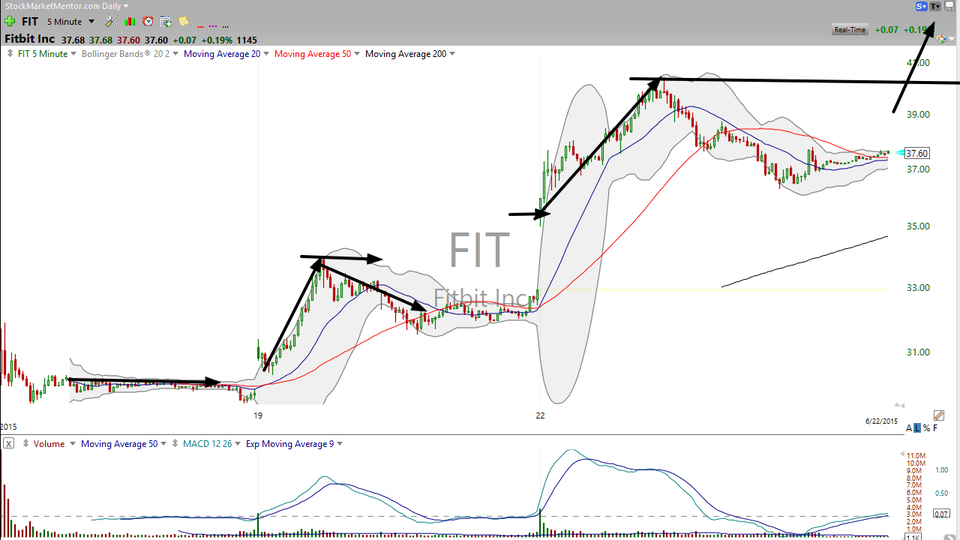Click the green plus add symbol icon
The image size is (960, 540).
[10, 21]
